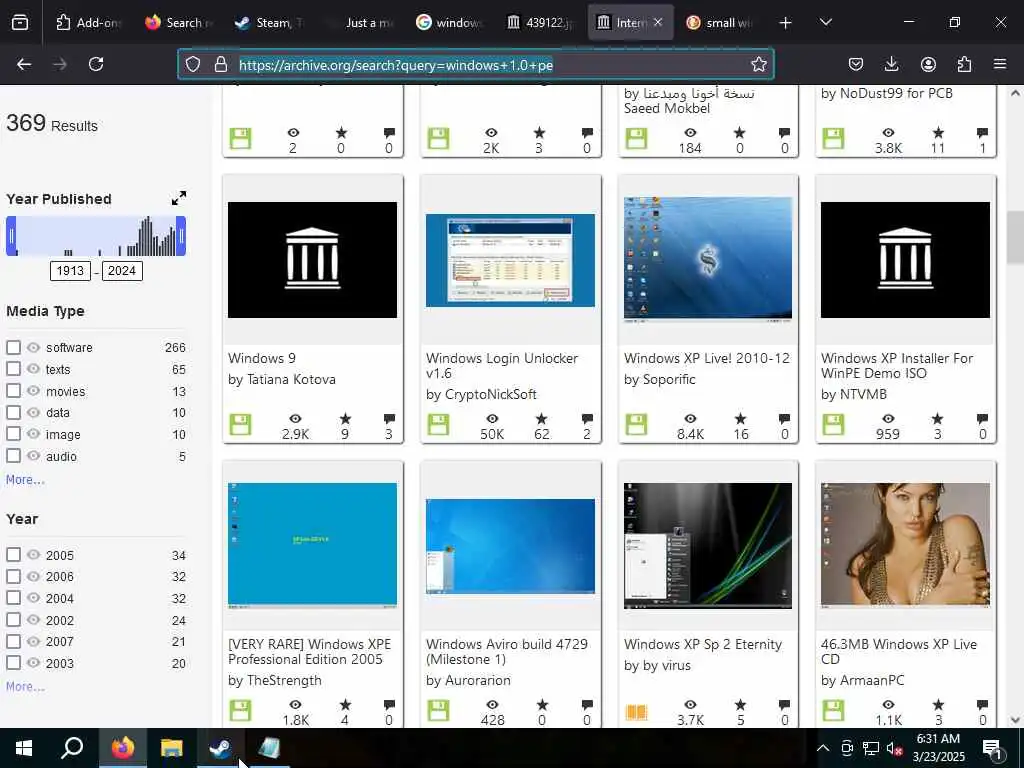Close the active Internet Archive tab
This screenshot has width=1024, height=768.
tap(658, 22)
